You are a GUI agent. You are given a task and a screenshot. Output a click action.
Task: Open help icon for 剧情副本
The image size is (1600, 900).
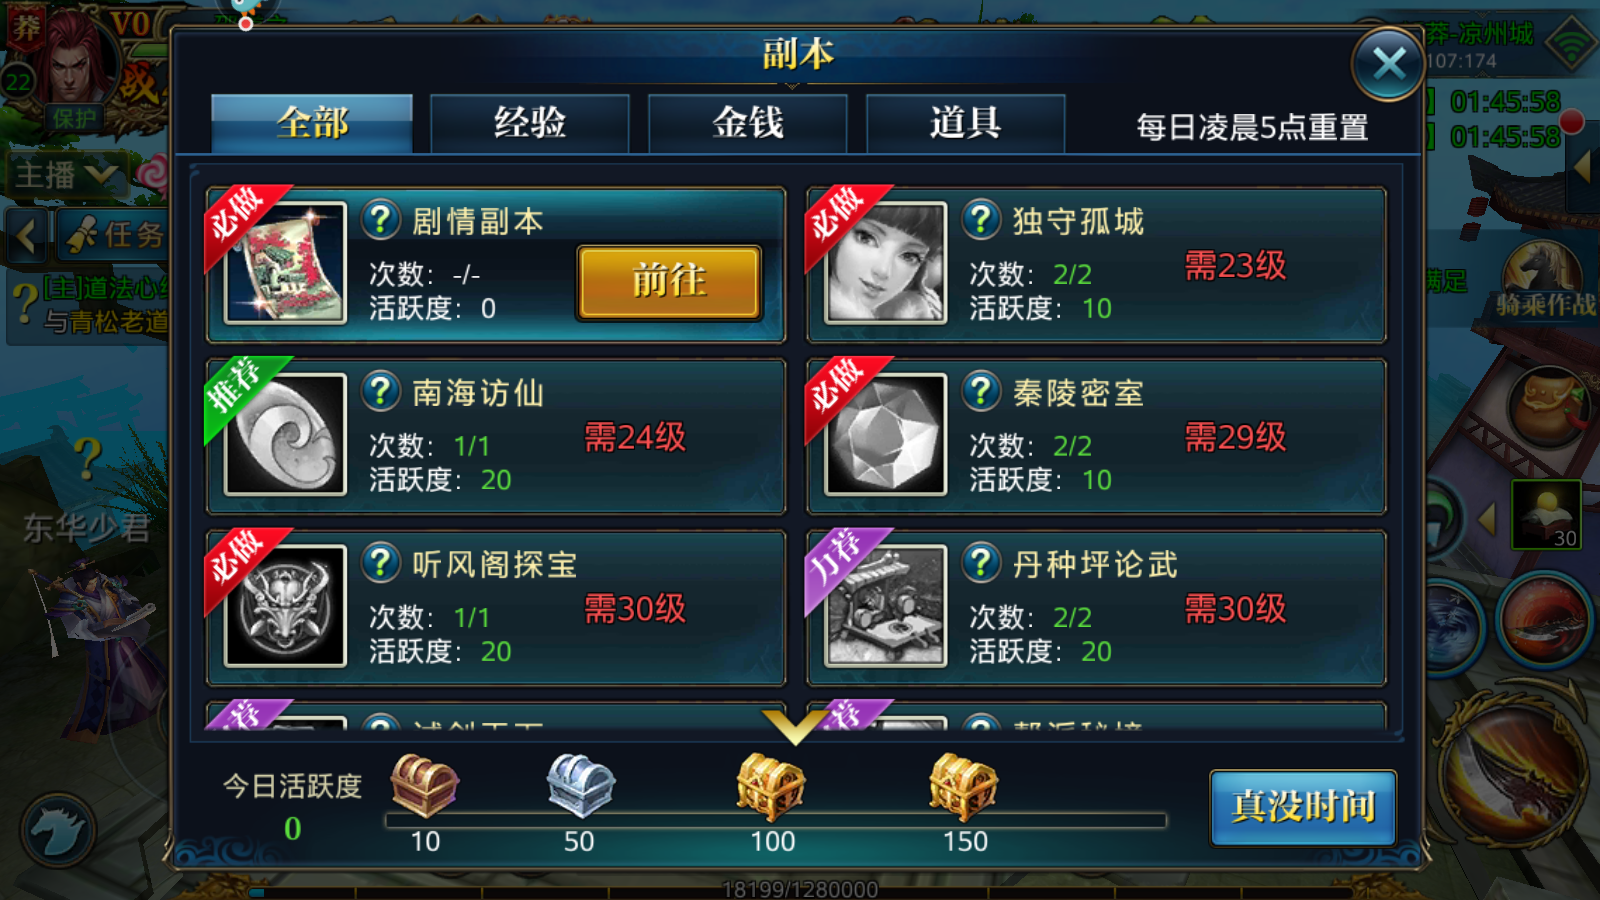point(381,219)
